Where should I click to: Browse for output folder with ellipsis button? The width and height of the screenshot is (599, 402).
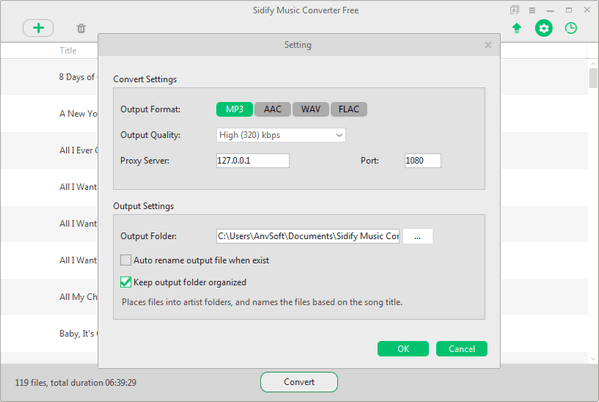tap(418, 237)
